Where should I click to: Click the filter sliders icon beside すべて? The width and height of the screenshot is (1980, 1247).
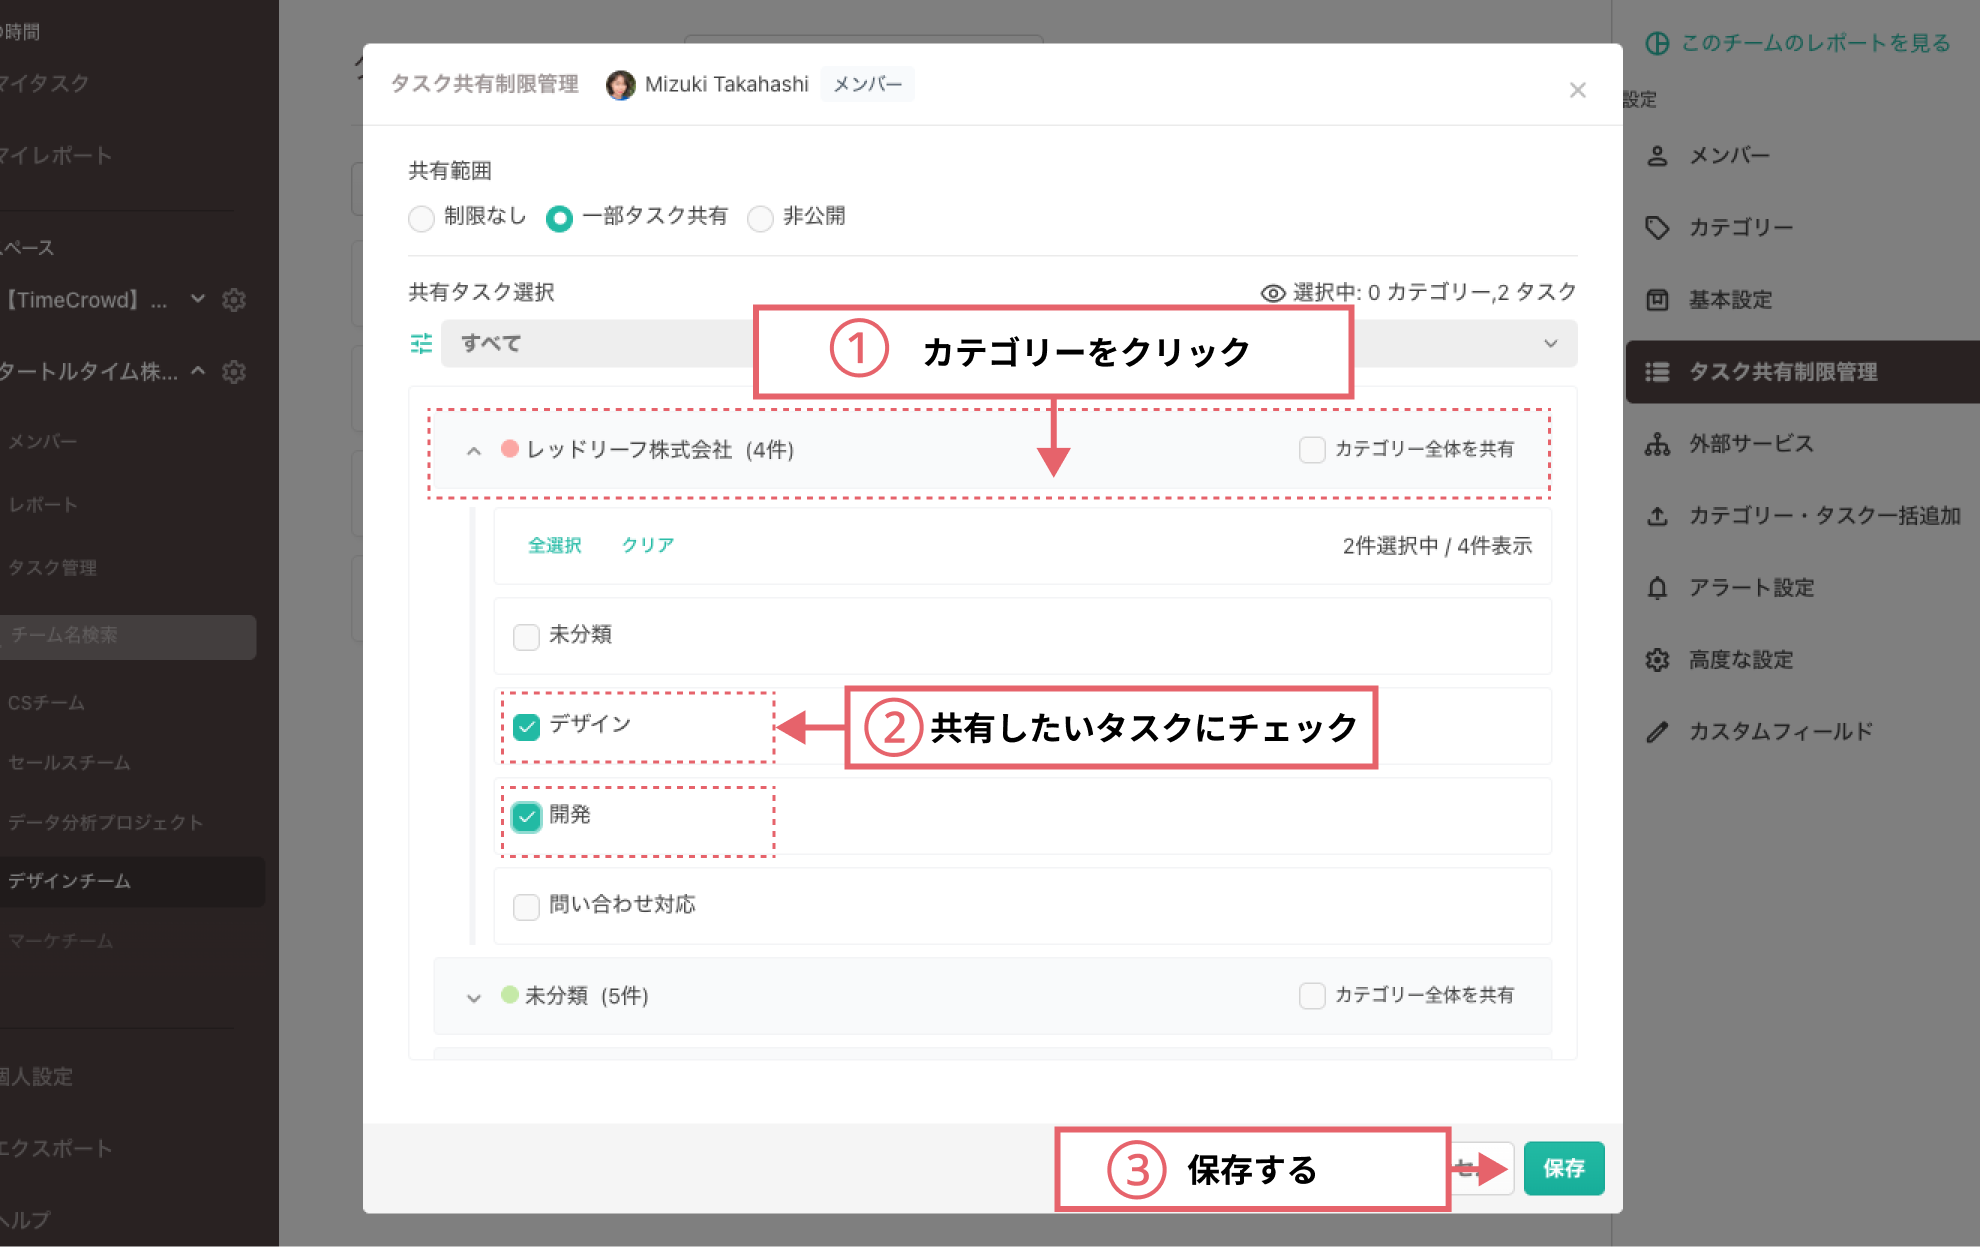(x=421, y=344)
